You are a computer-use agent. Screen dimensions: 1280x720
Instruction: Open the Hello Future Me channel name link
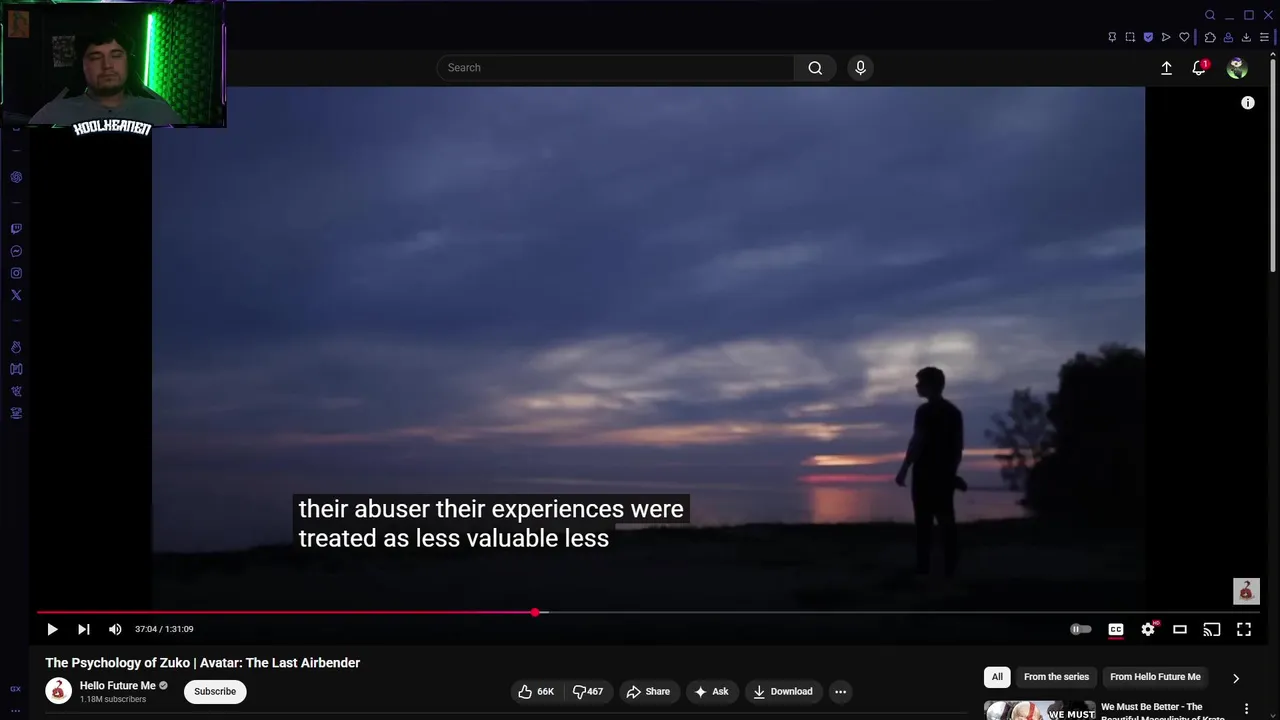(118, 686)
